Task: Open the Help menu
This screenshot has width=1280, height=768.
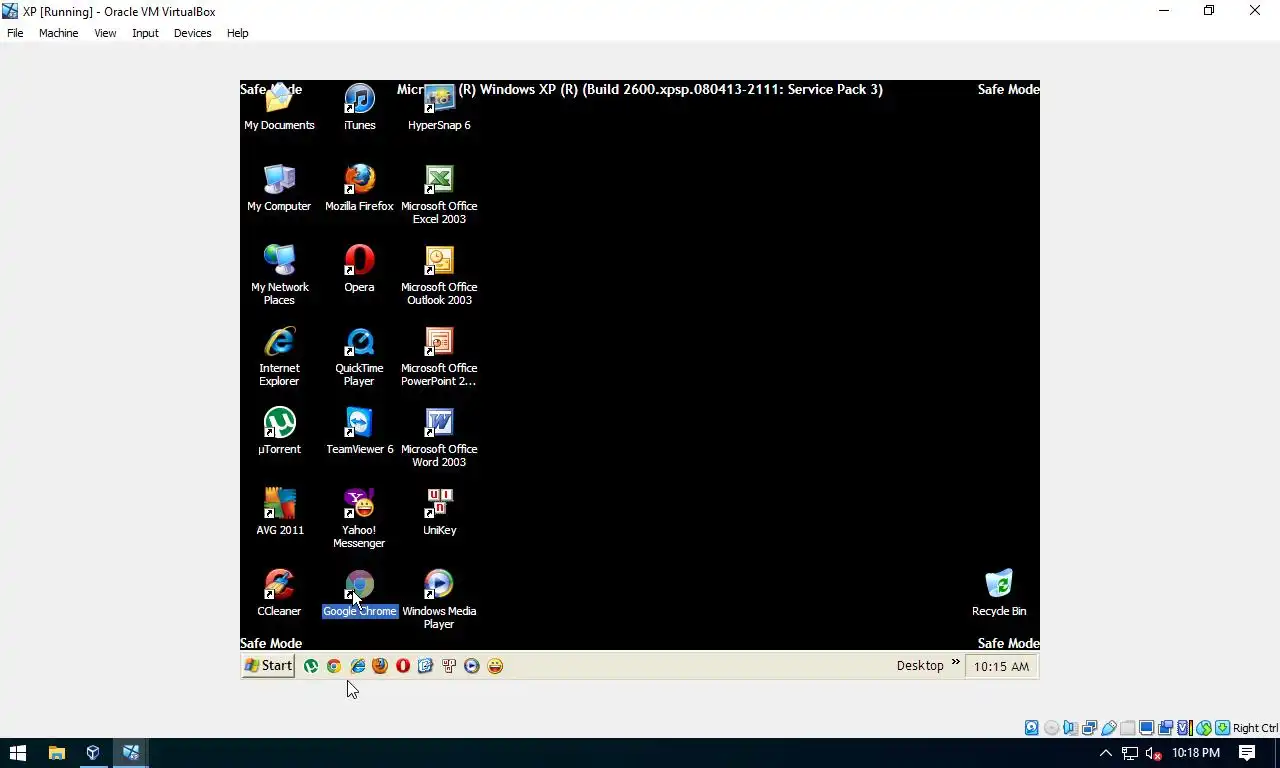Action: 237,33
